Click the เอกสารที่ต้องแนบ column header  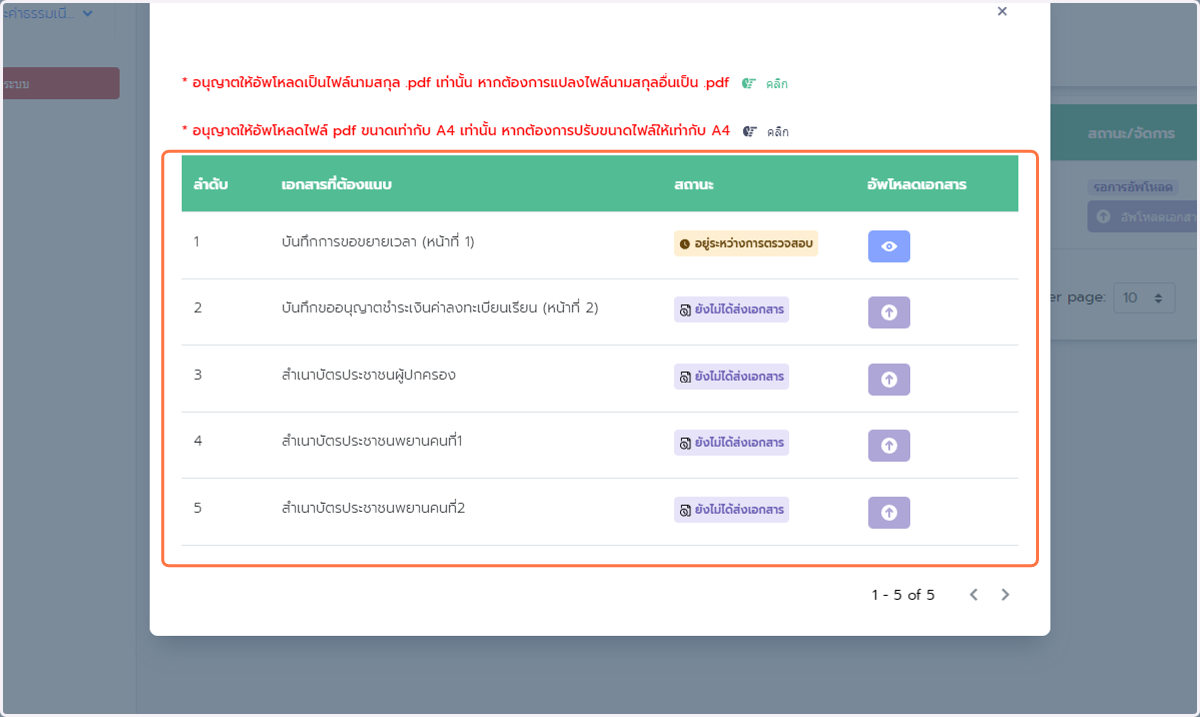337,185
